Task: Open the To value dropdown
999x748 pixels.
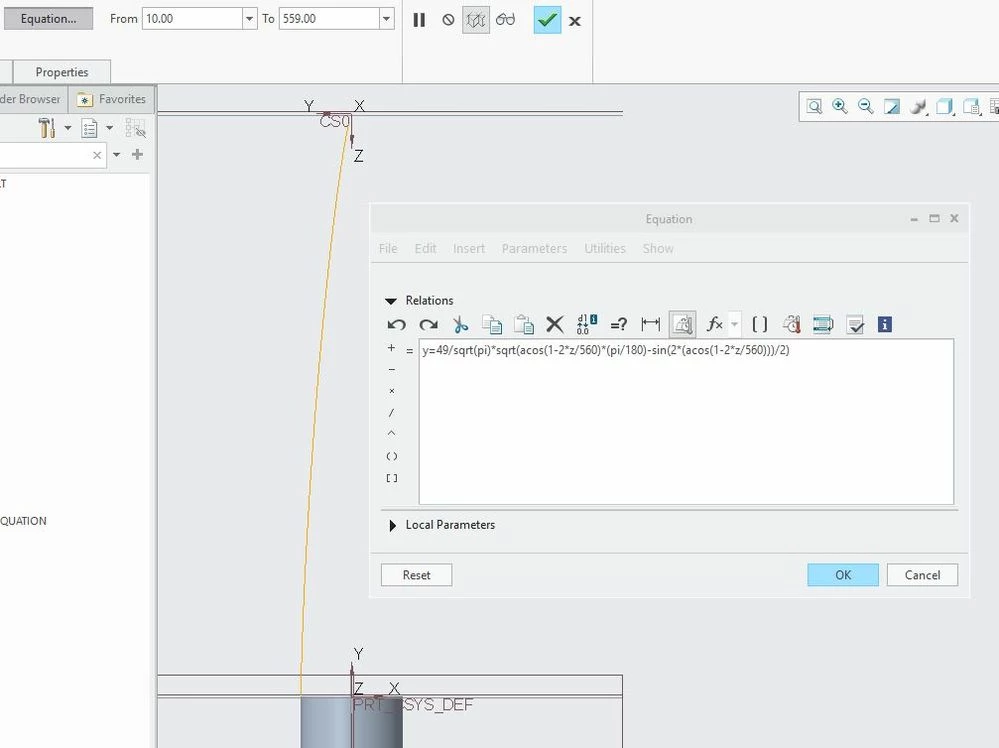Action: coord(386,19)
